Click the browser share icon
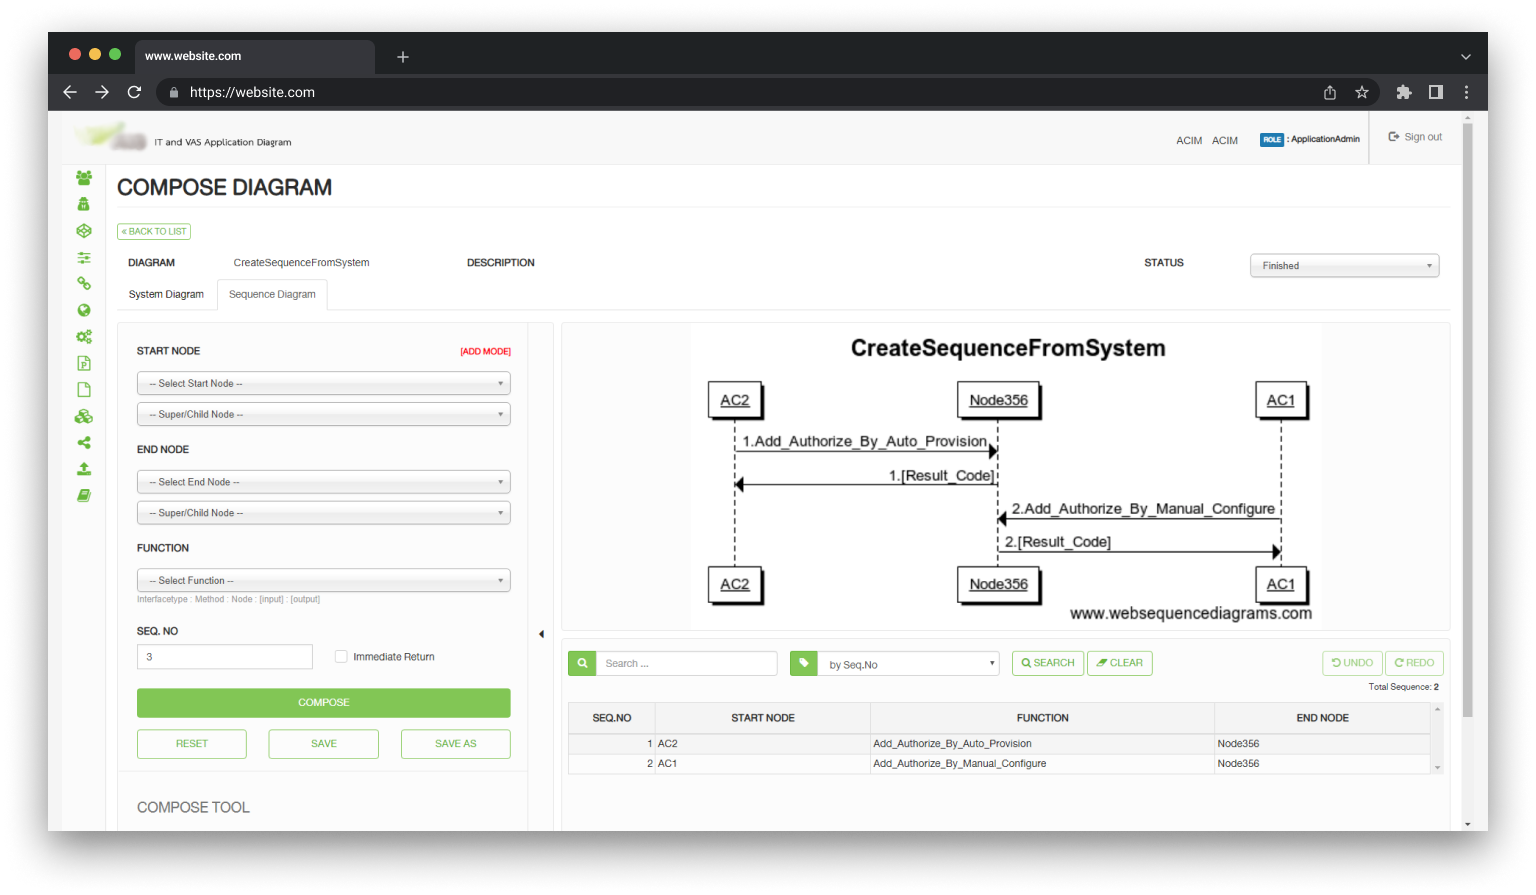Image resolution: width=1536 pixels, height=895 pixels. click(1330, 92)
